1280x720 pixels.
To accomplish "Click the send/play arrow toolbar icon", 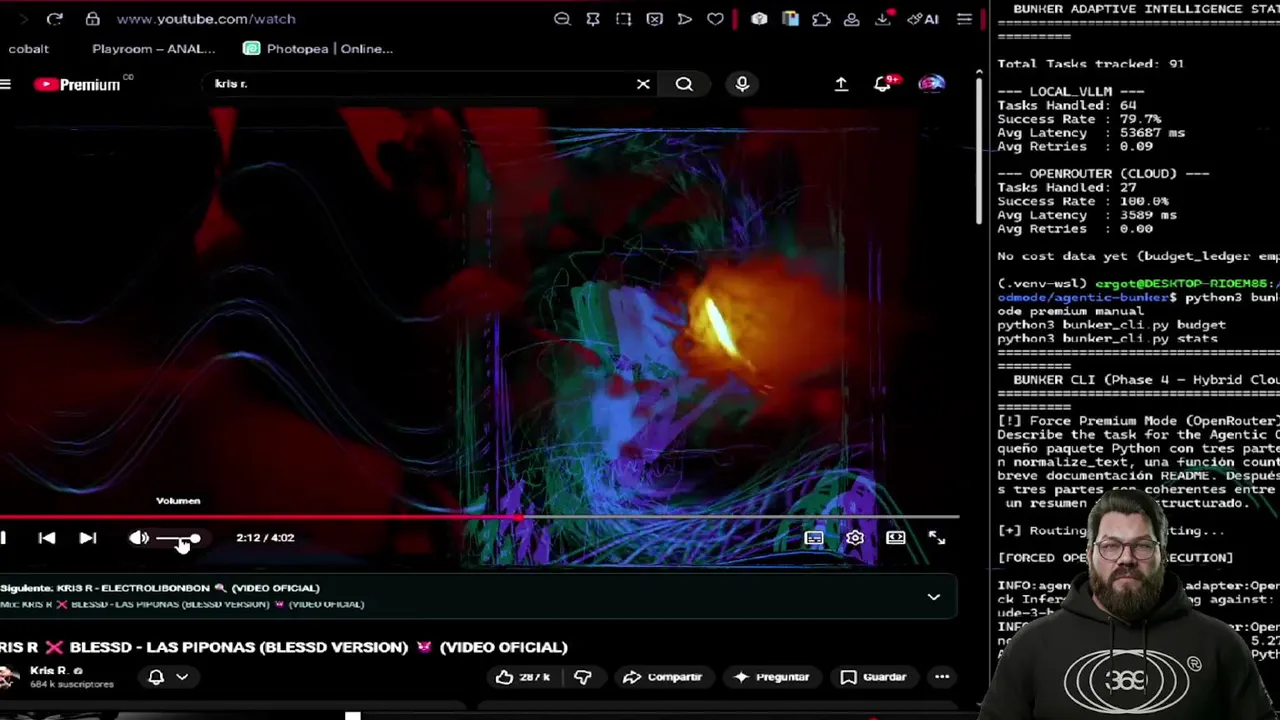I will tap(685, 18).
